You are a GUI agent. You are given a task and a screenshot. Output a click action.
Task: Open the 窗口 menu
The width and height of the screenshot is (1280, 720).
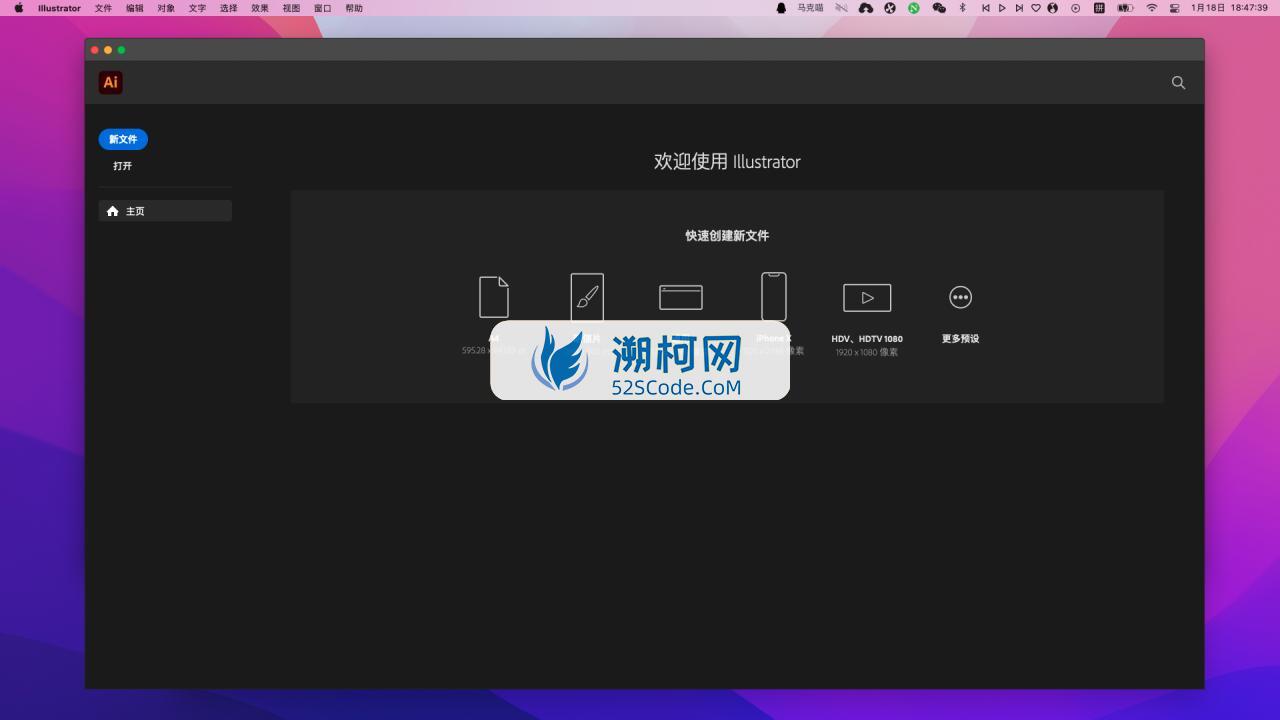(322, 8)
